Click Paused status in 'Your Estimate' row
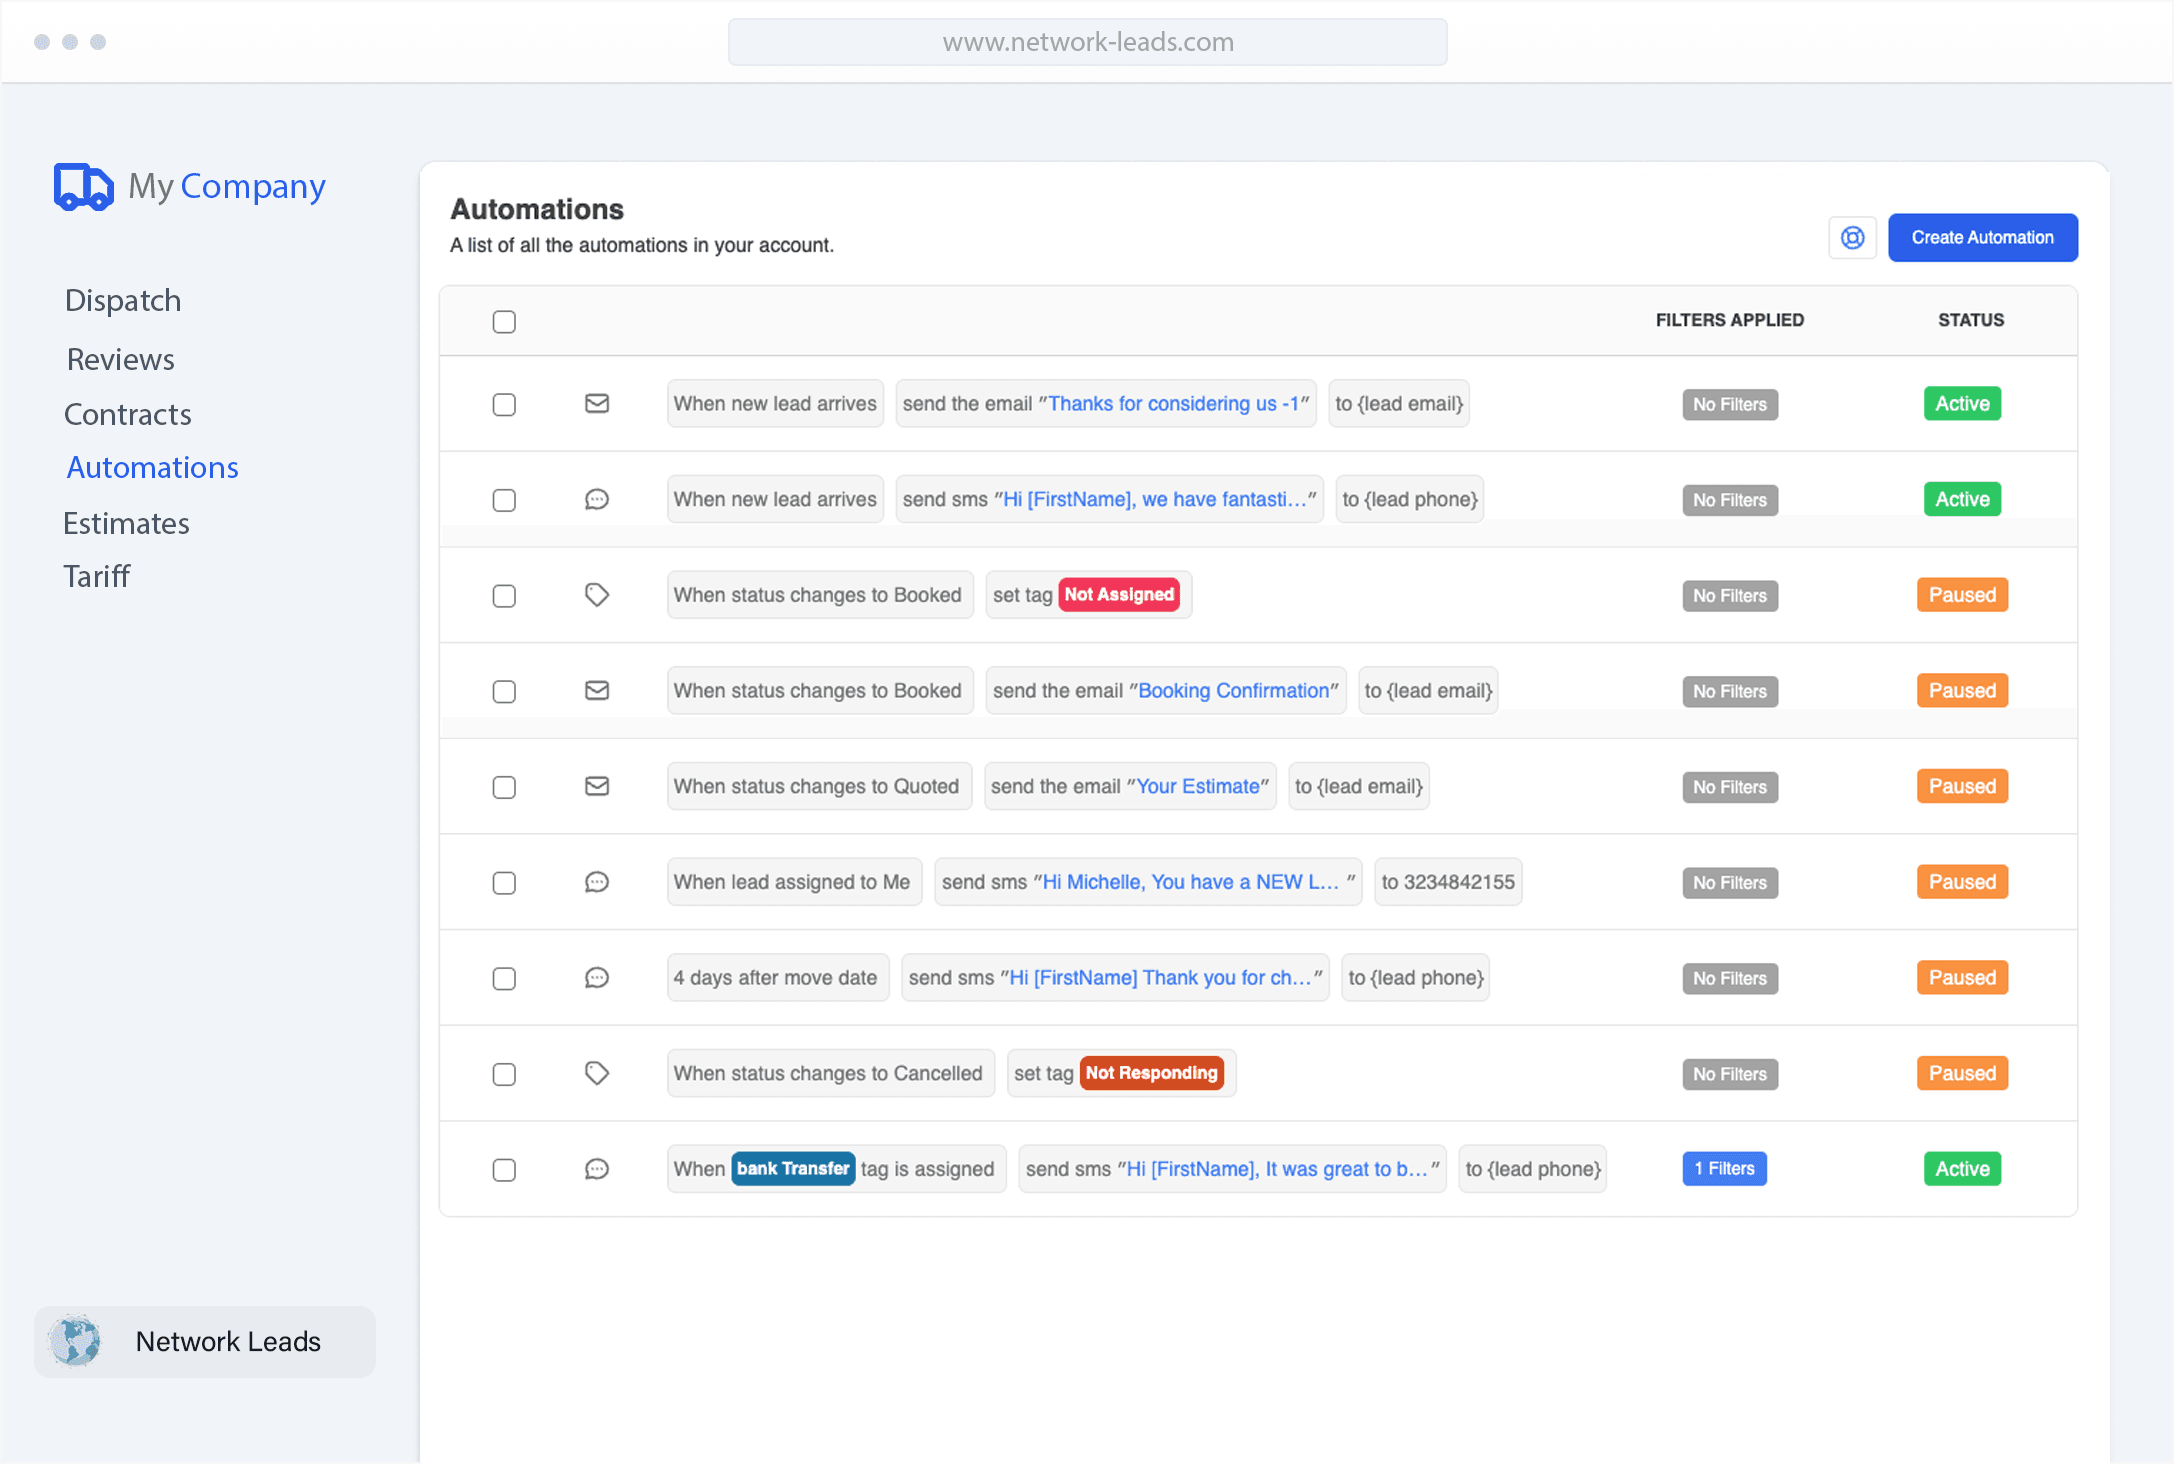 click(x=1962, y=786)
